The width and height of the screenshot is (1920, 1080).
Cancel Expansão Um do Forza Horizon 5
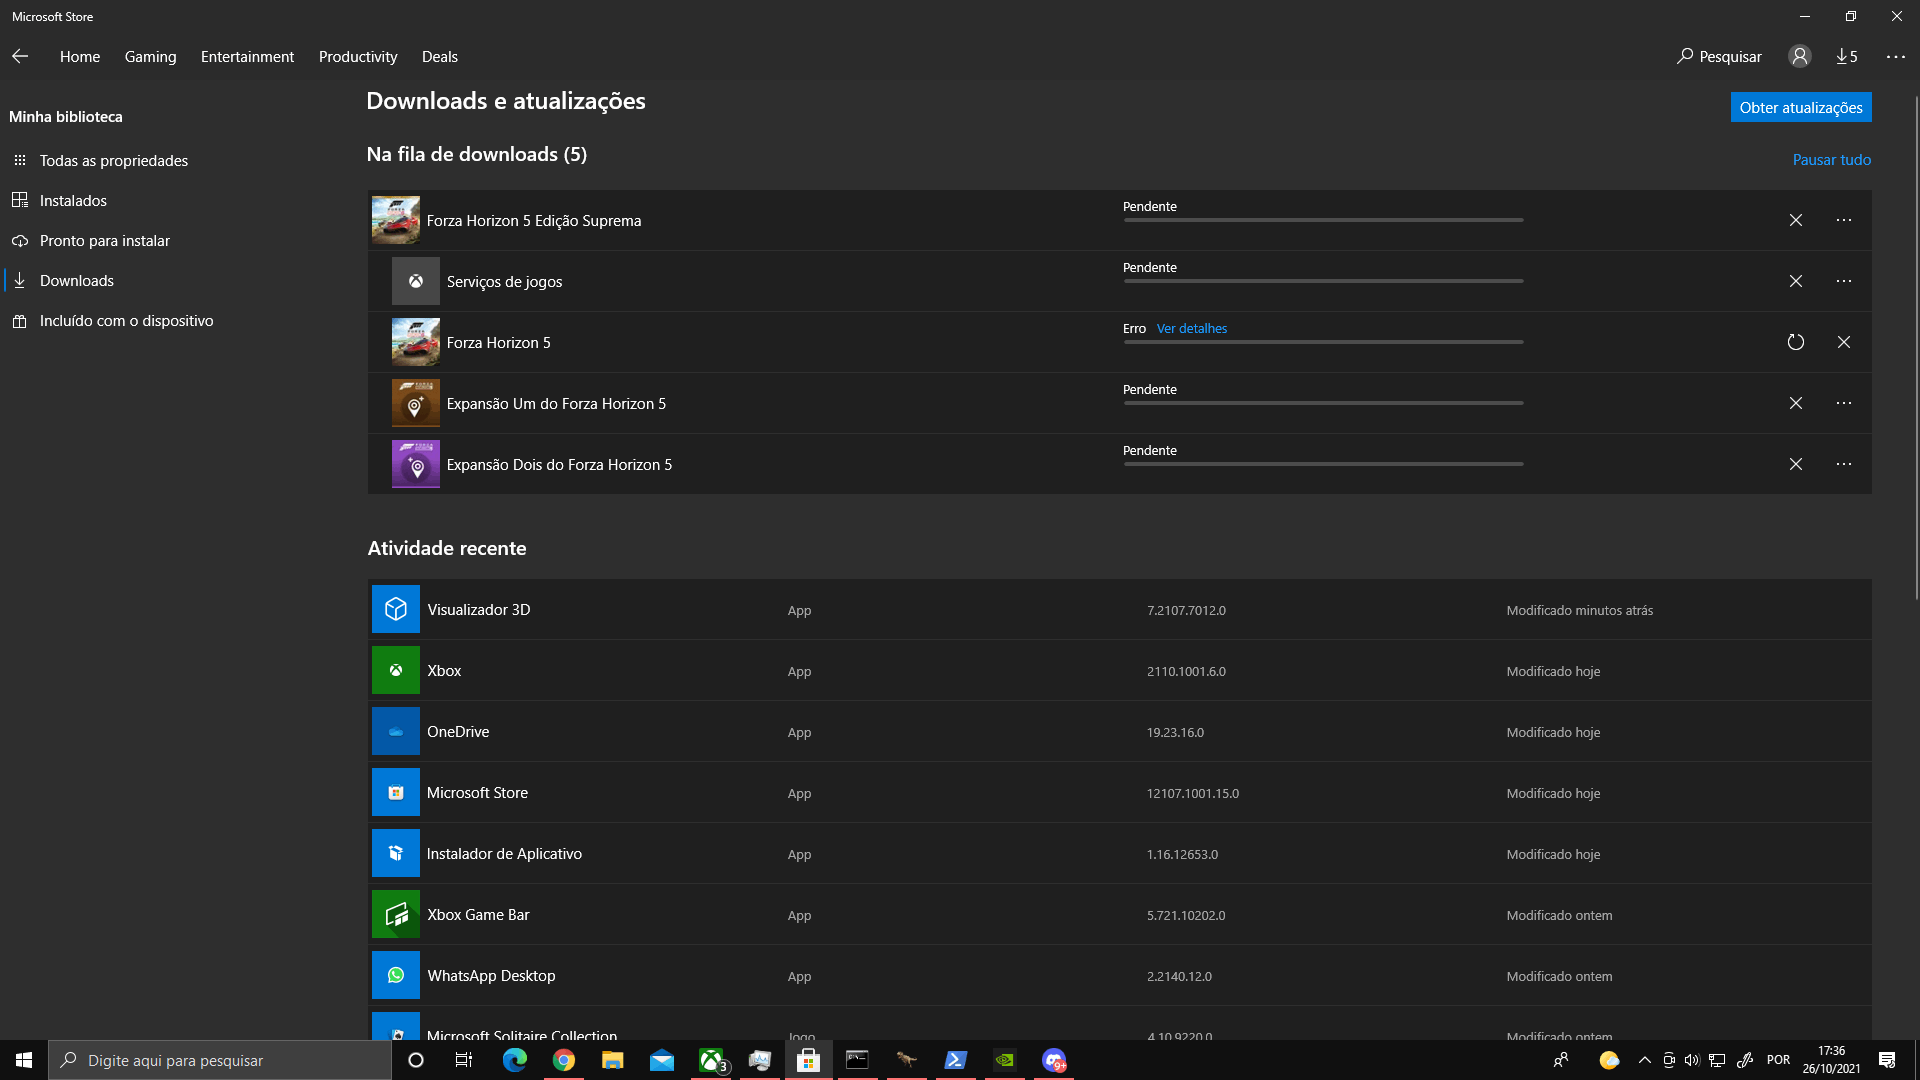[1796, 403]
